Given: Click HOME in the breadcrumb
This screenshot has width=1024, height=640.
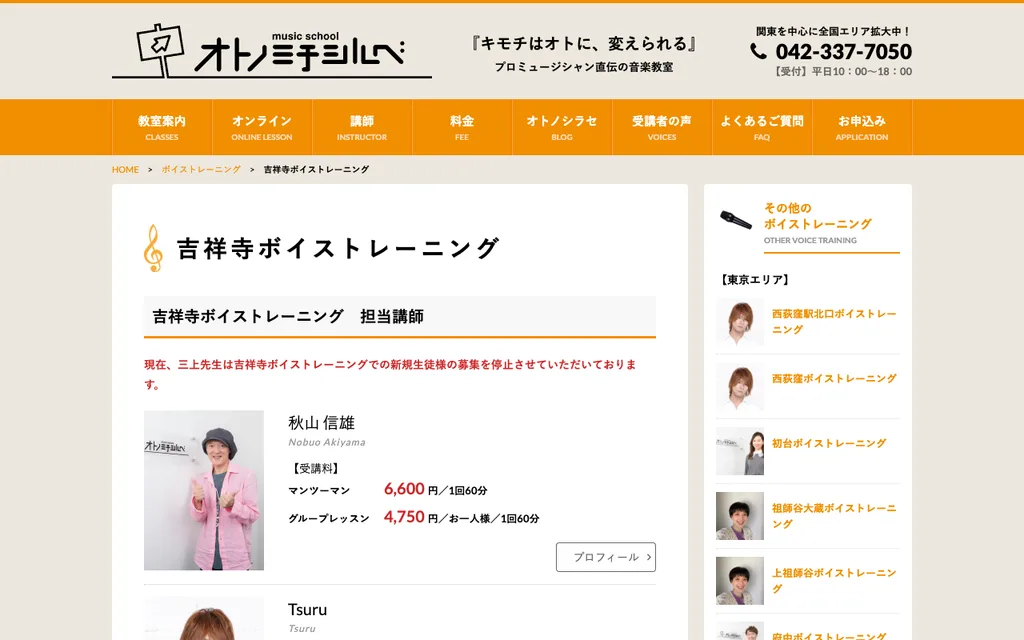Looking at the screenshot, I should pos(125,169).
